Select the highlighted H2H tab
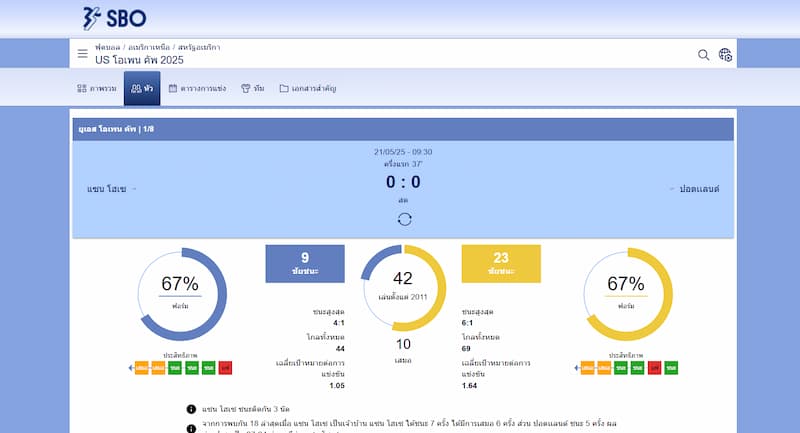800x433 pixels. click(142, 88)
